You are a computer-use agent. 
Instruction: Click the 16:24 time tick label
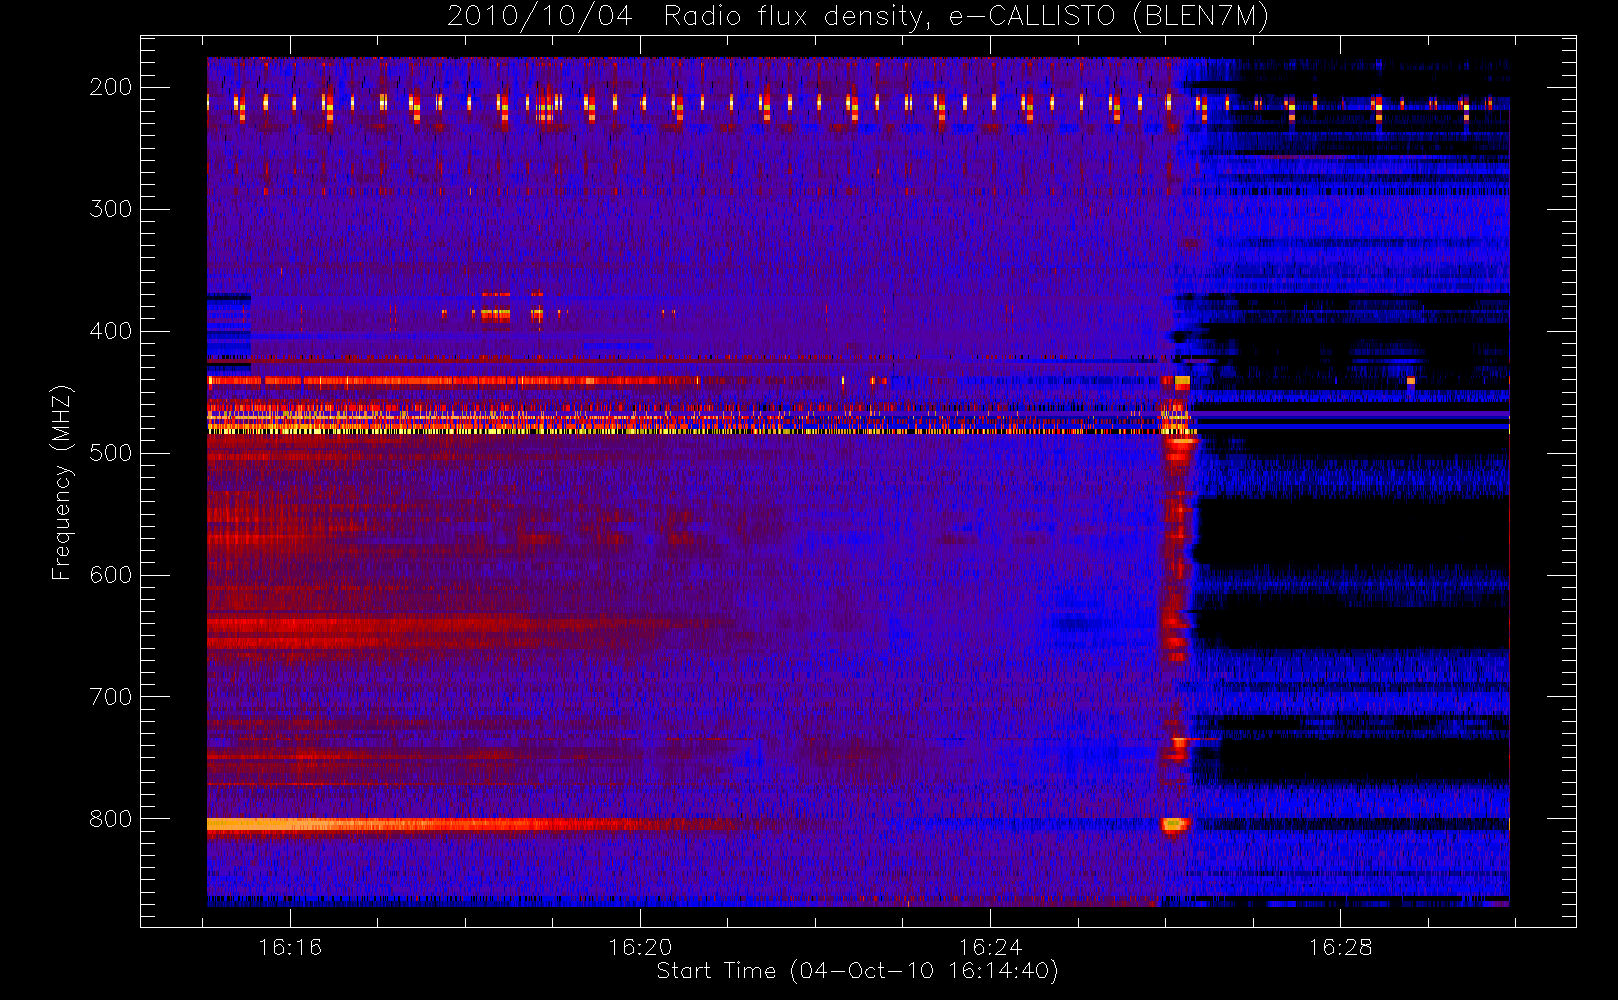(x=990, y=947)
